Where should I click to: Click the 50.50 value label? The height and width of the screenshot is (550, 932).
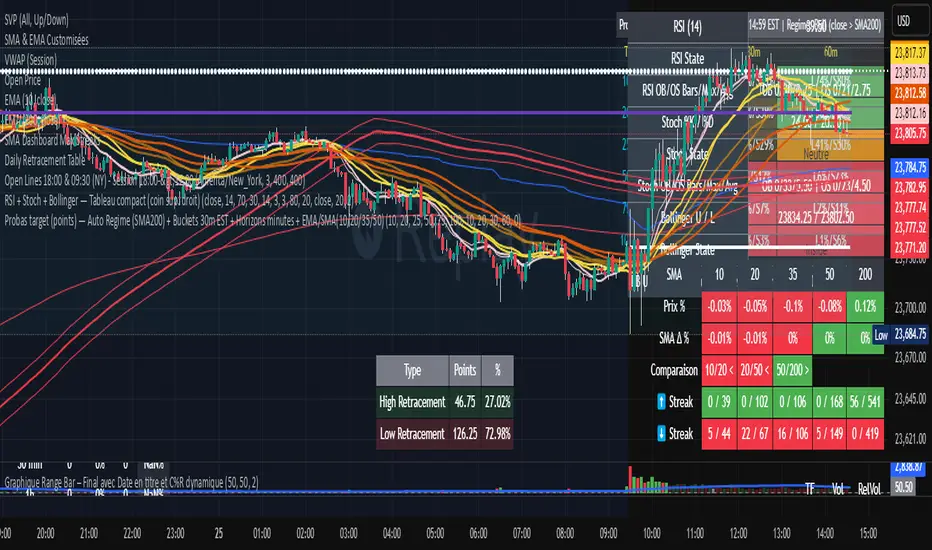903,487
